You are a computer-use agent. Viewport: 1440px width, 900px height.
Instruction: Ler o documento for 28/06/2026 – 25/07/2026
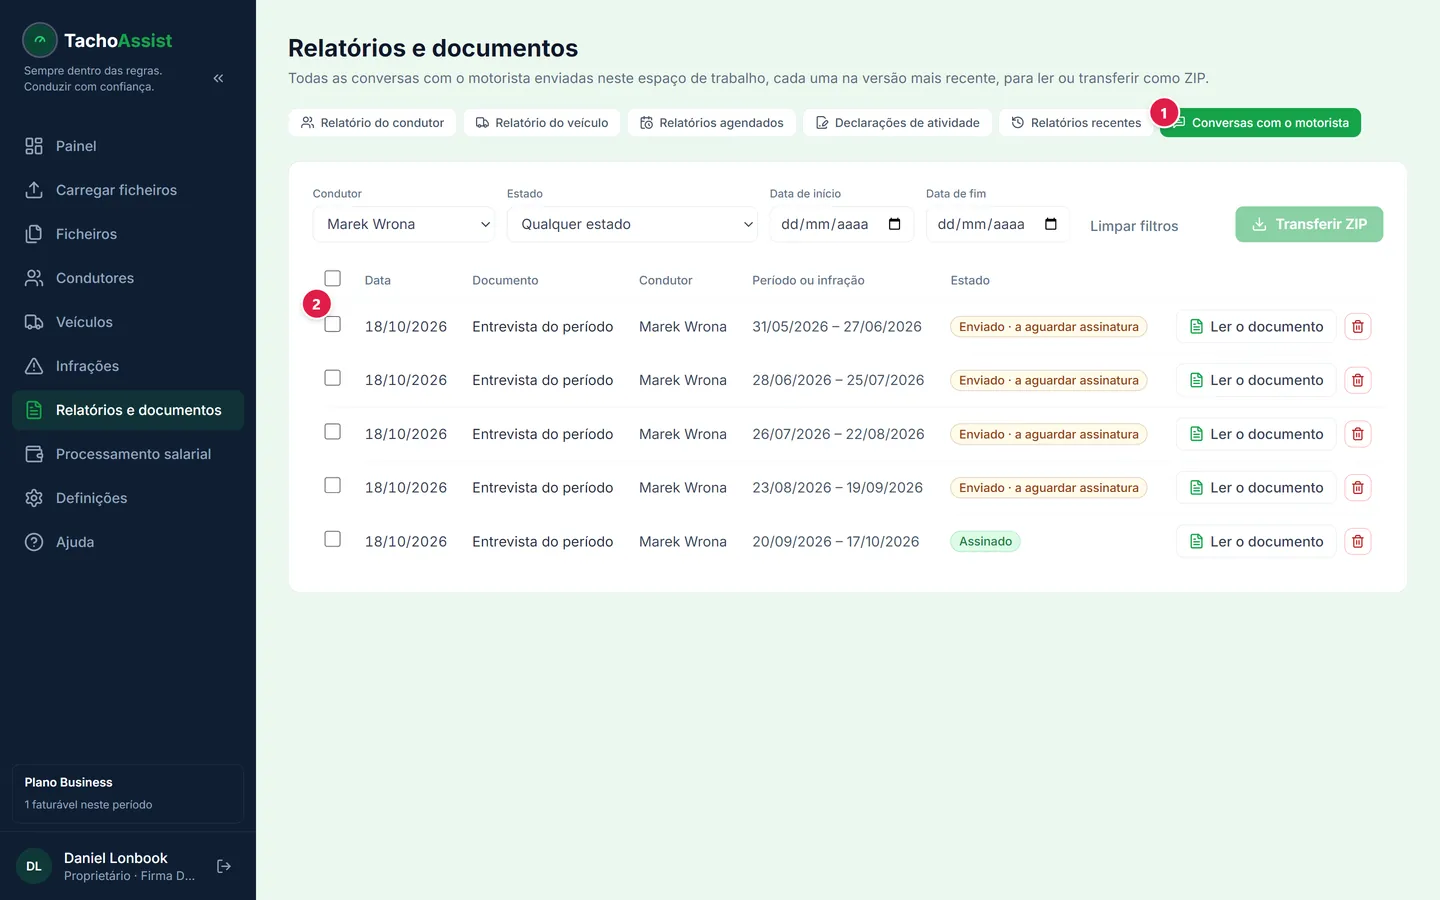tap(1256, 380)
